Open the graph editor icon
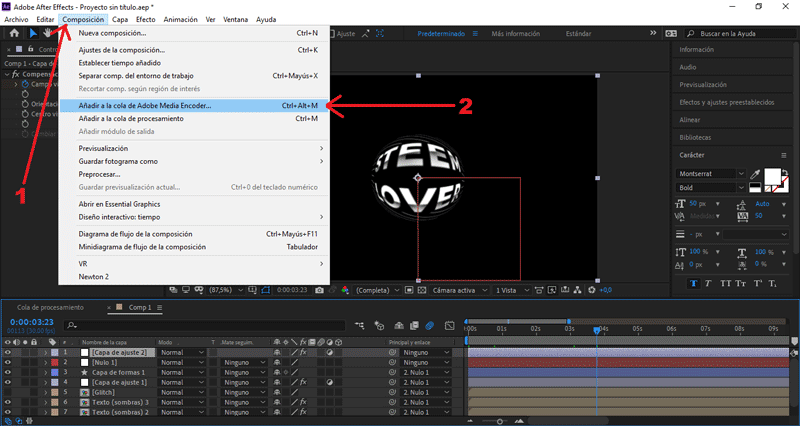The image size is (800, 426). 449,325
